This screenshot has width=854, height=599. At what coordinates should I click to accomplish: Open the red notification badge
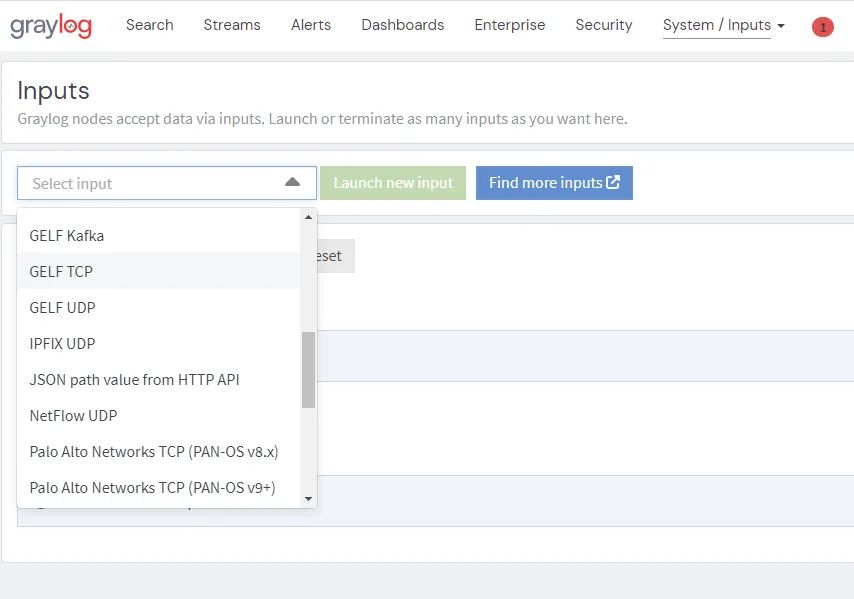pyautogui.click(x=822, y=26)
